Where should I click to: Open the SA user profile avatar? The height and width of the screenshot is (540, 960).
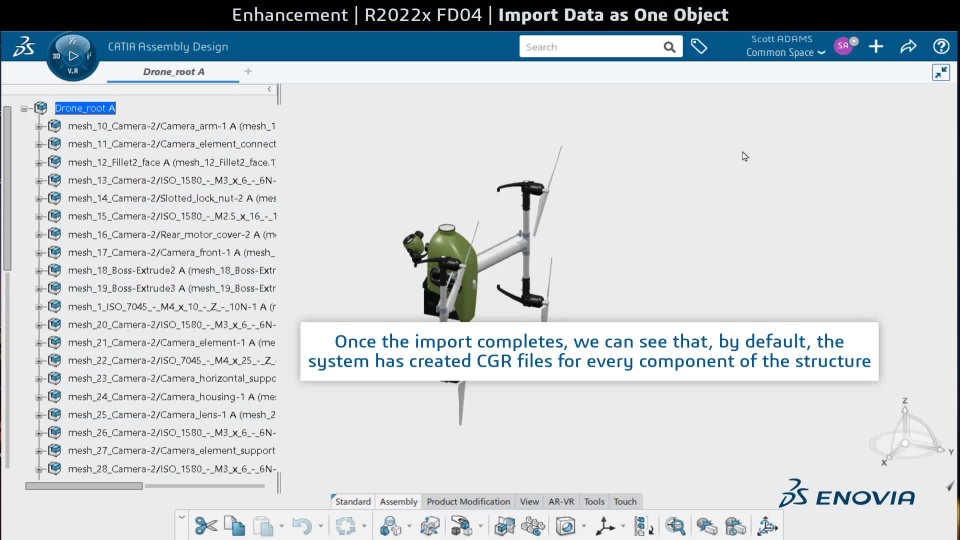844,46
